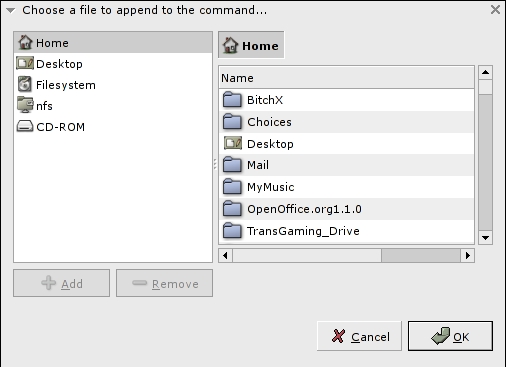Click the horizontal scrollbar left arrow
Image resolution: width=506 pixels, height=367 pixels.
tap(226, 256)
